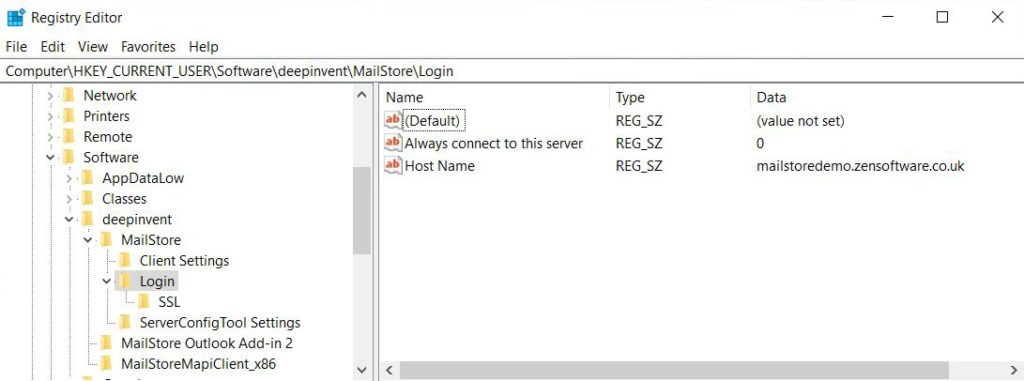Click the Login folder icon
1024x381 pixels.
coord(125,281)
